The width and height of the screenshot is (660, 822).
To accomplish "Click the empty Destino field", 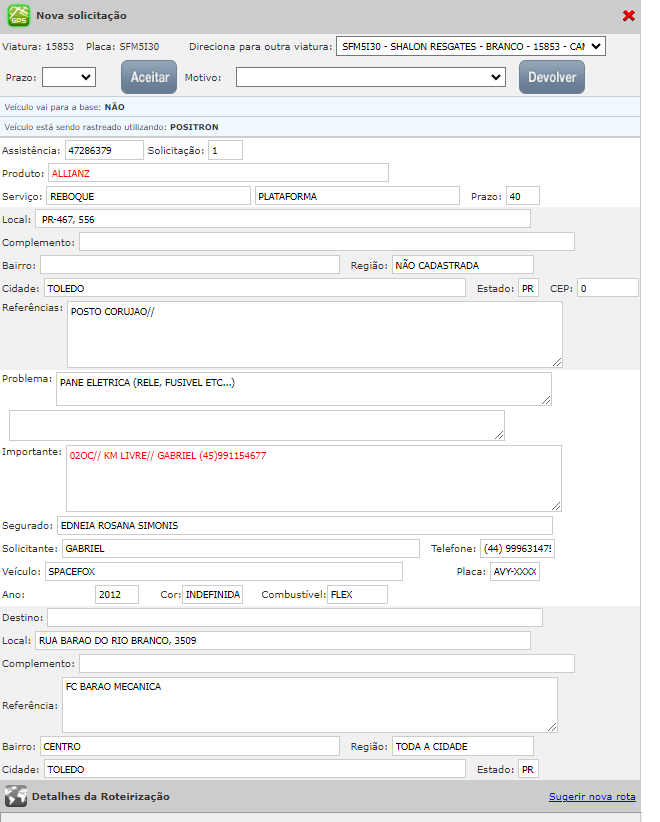I will [294, 617].
